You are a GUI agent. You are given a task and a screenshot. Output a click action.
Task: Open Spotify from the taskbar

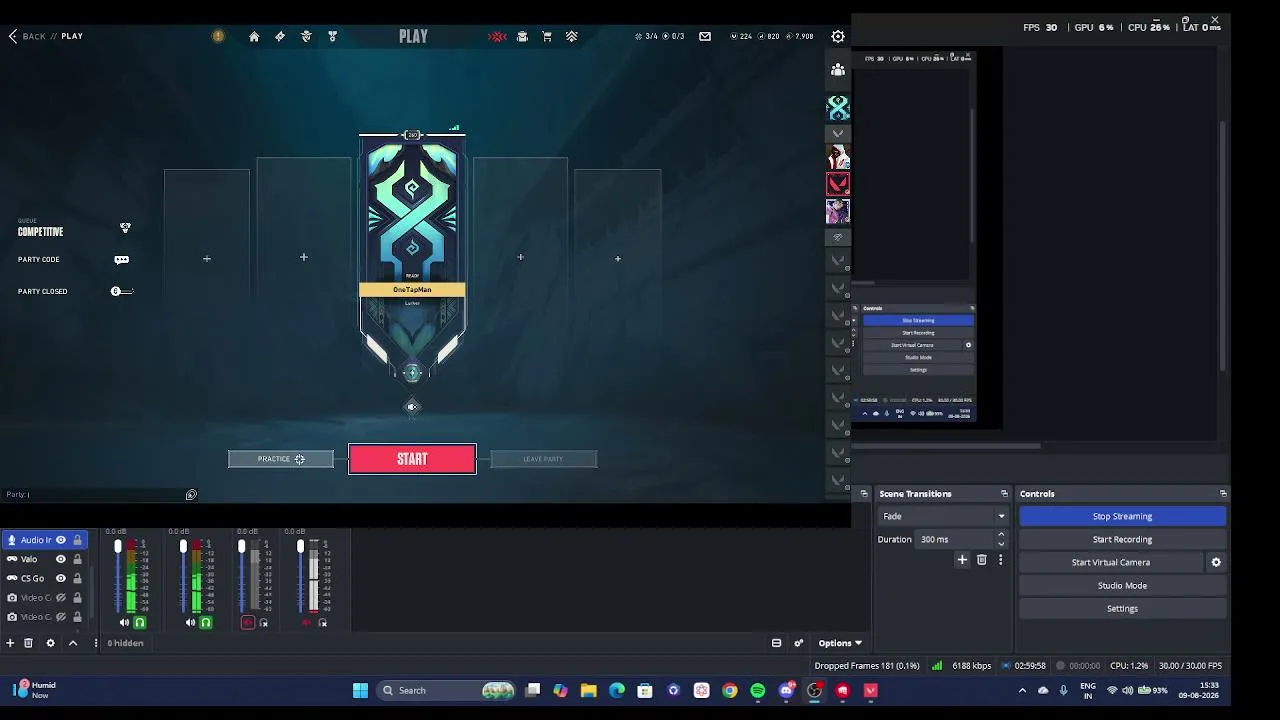758,690
